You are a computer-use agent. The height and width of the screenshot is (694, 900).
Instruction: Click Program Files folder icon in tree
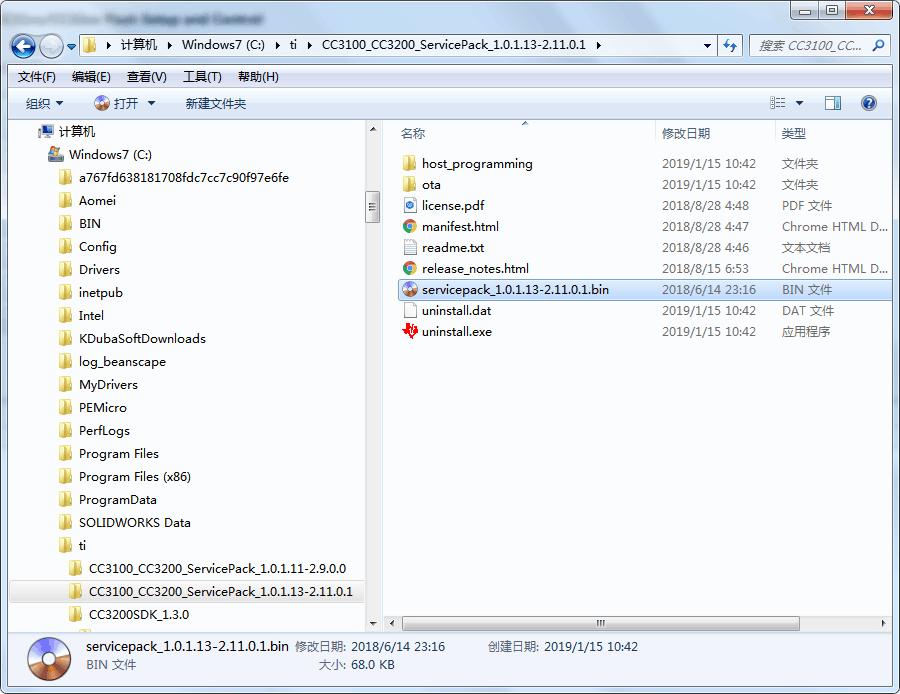pyautogui.click(x=65, y=453)
